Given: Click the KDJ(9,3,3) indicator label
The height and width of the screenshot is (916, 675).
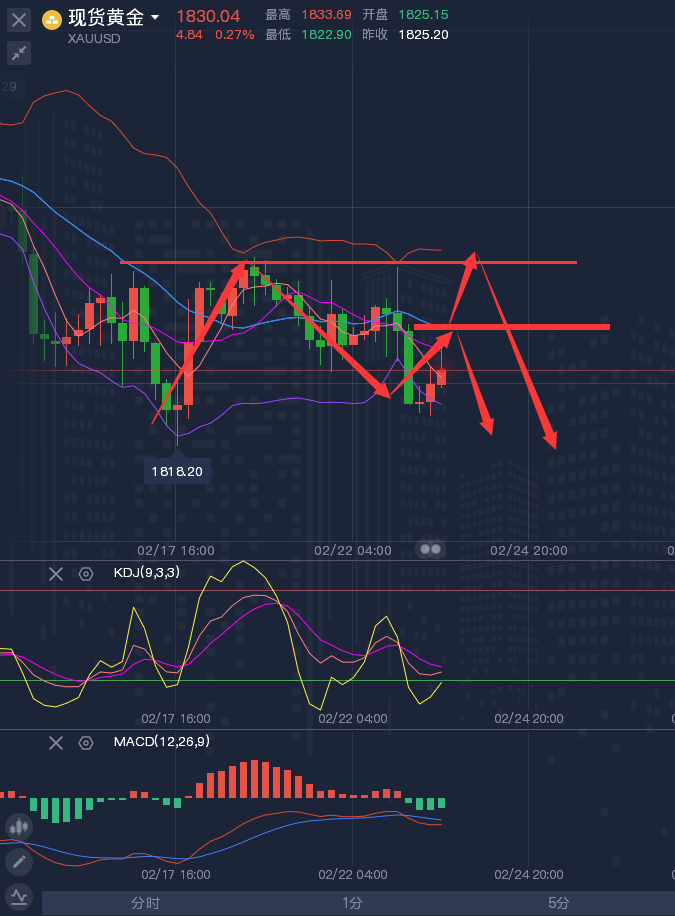Looking at the screenshot, I should pos(147,572).
